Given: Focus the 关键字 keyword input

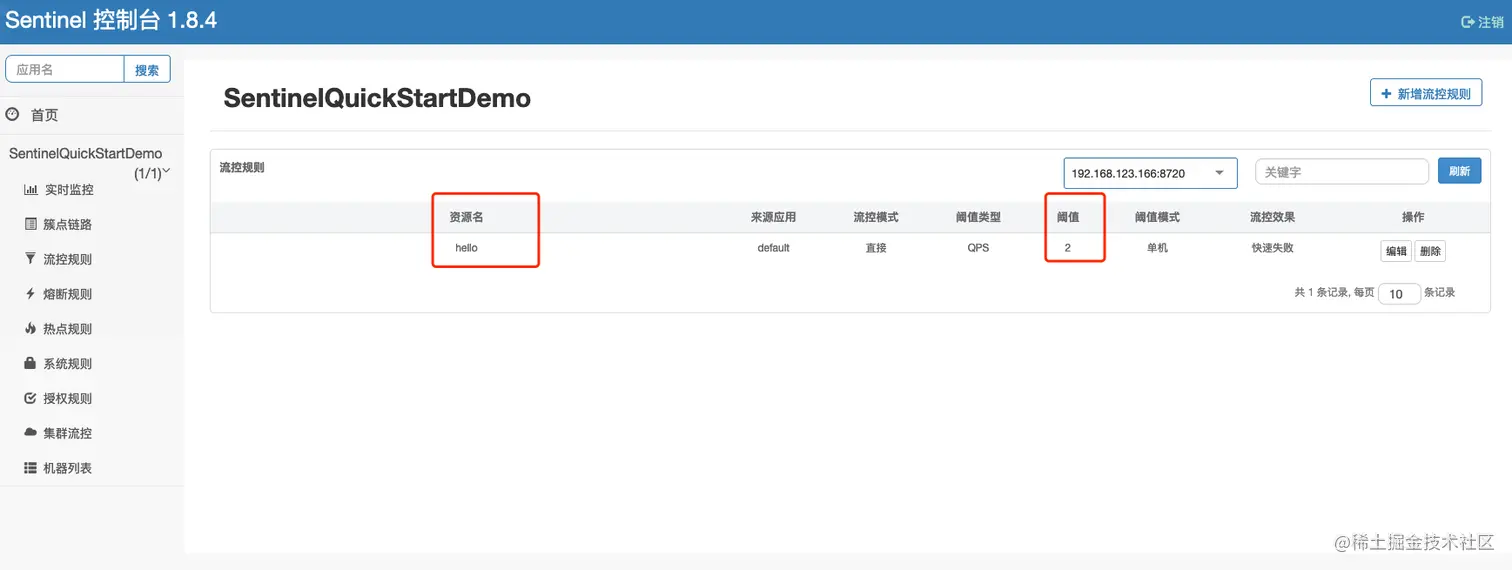Looking at the screenshot, I should pos(1342,172).
